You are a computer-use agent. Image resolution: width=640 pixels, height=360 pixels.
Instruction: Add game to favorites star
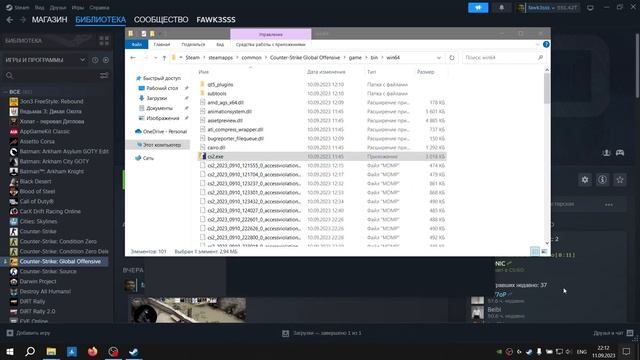tap(620, 180)
